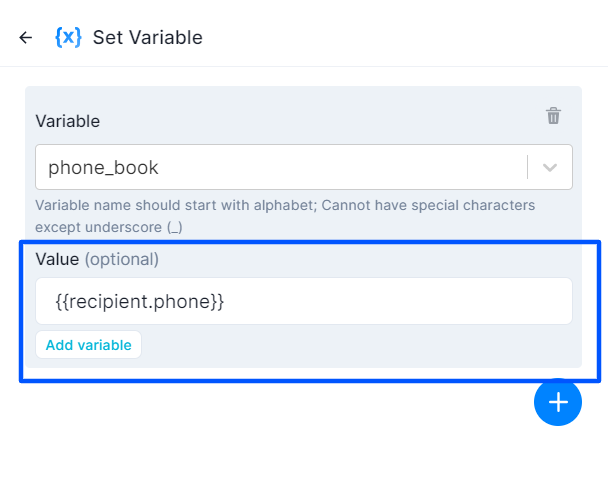Click the Variable field label
Screen dimensions: 608x500
[68, 121]
